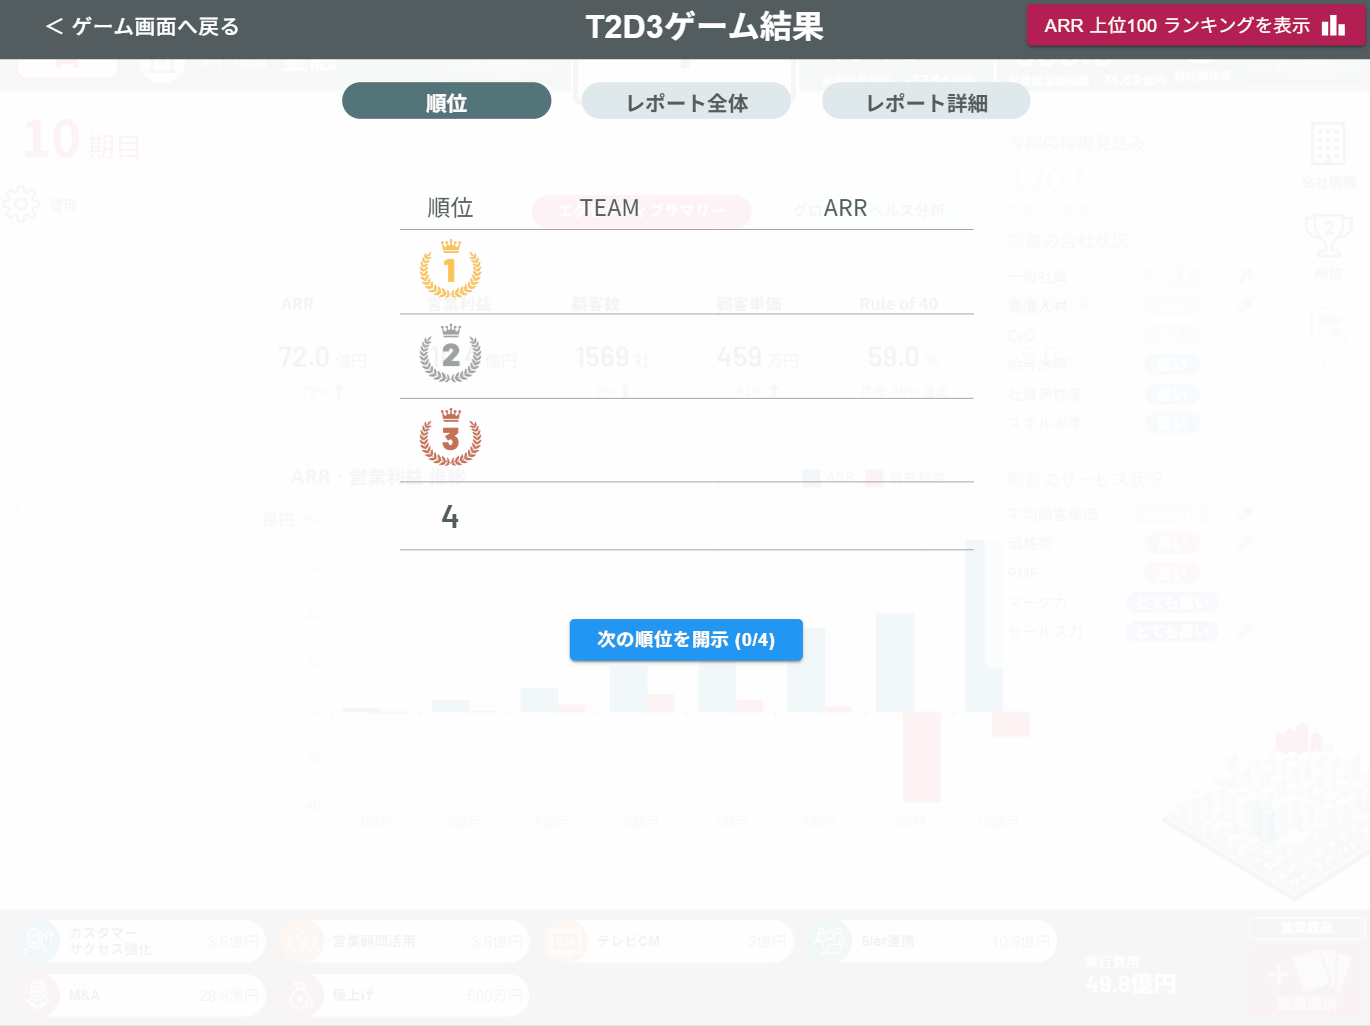Show the ARR 上位100 ranking
The height and width of the screenshot is (1026, 1370).
[x=1195, y=26]
